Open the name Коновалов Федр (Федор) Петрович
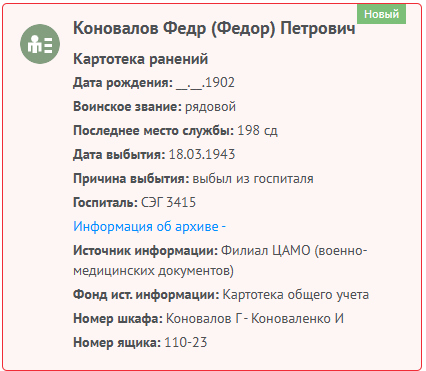 click(214, 28)
